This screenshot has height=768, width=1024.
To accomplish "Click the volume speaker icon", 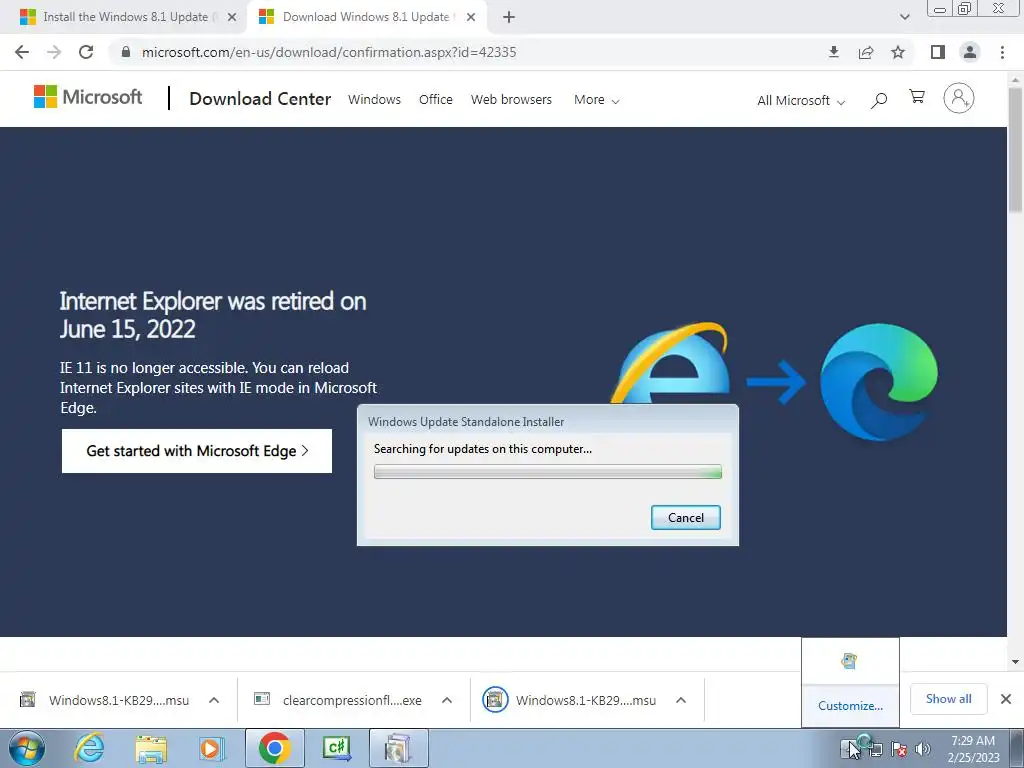I will (923, 749).
